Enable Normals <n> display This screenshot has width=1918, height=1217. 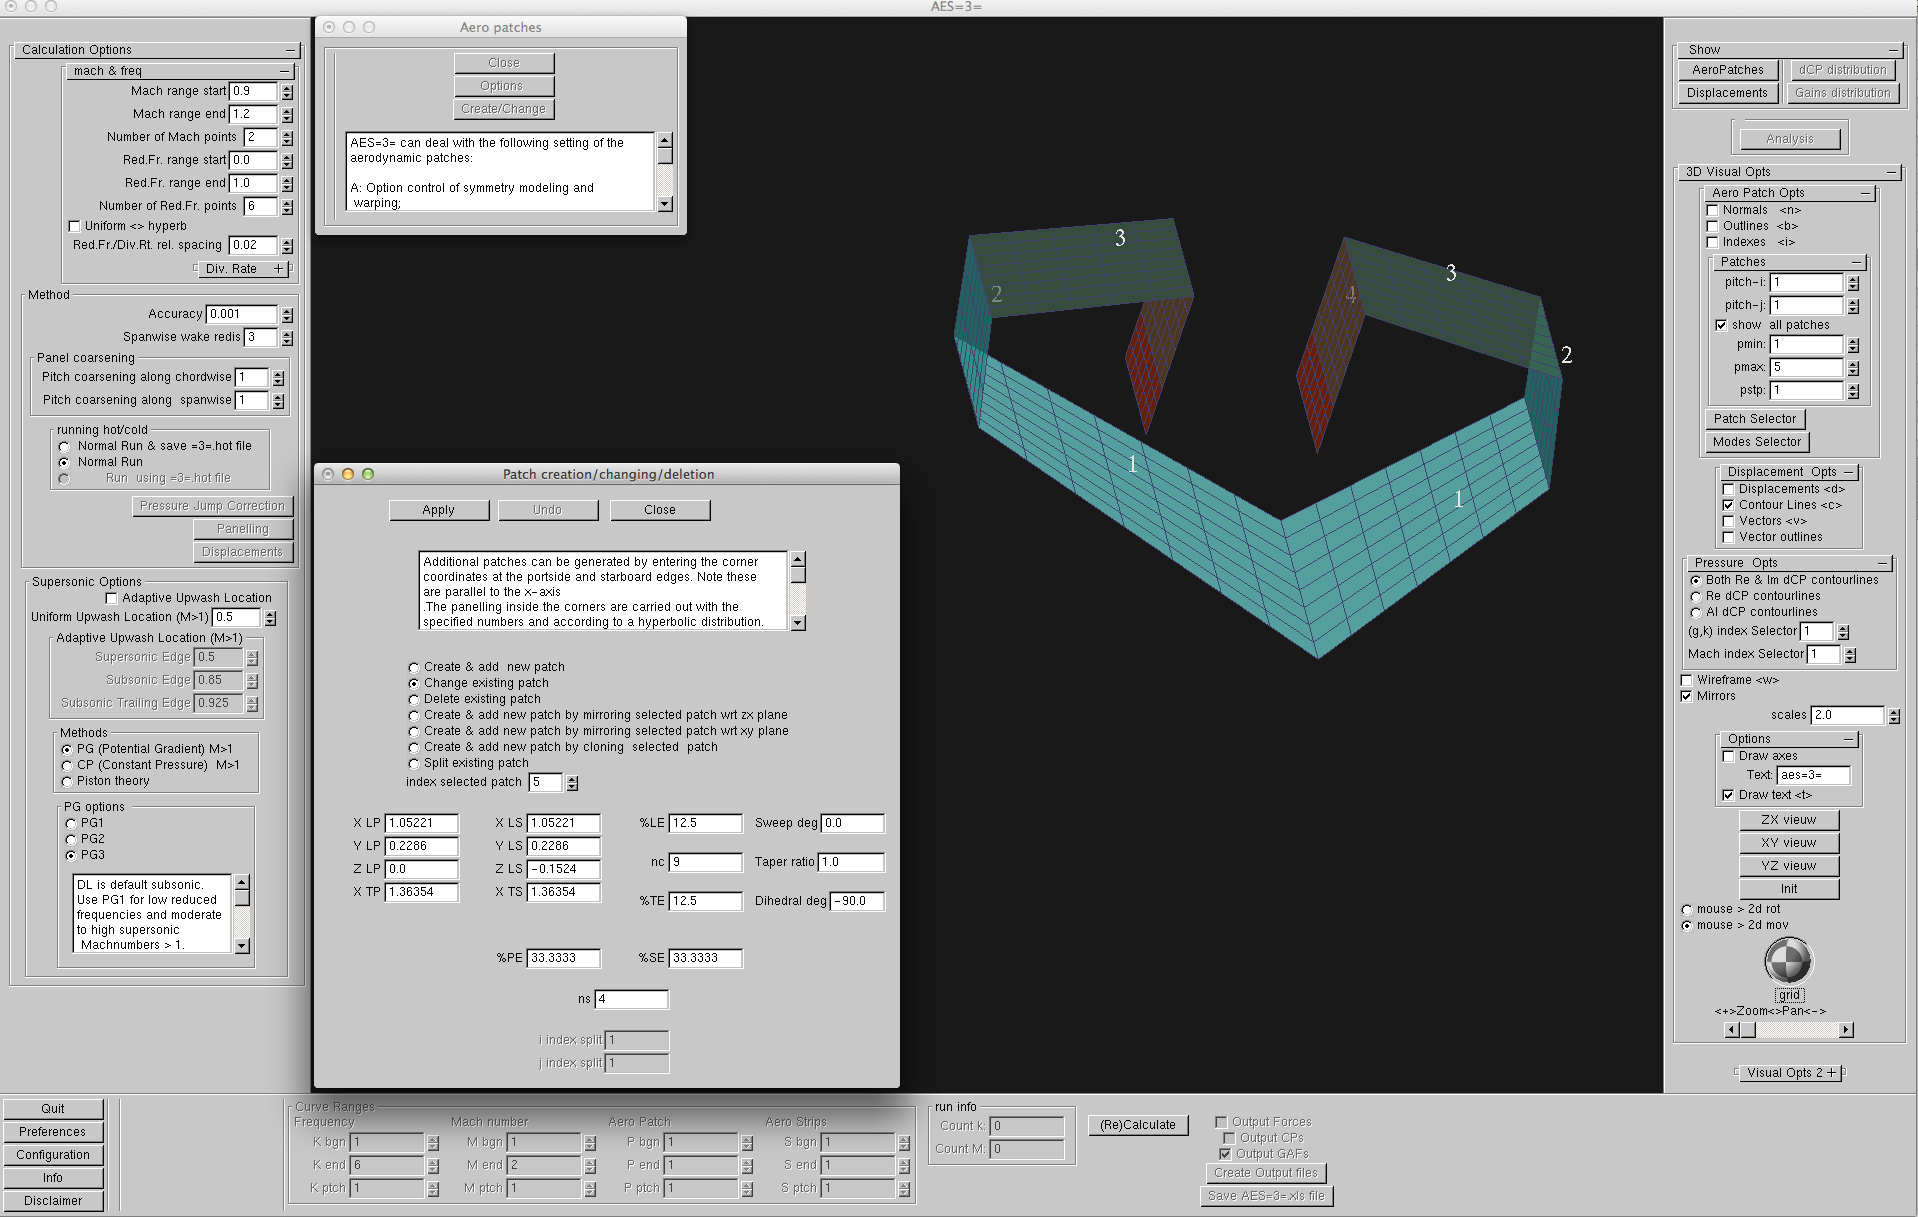[x=1712, y=210]
